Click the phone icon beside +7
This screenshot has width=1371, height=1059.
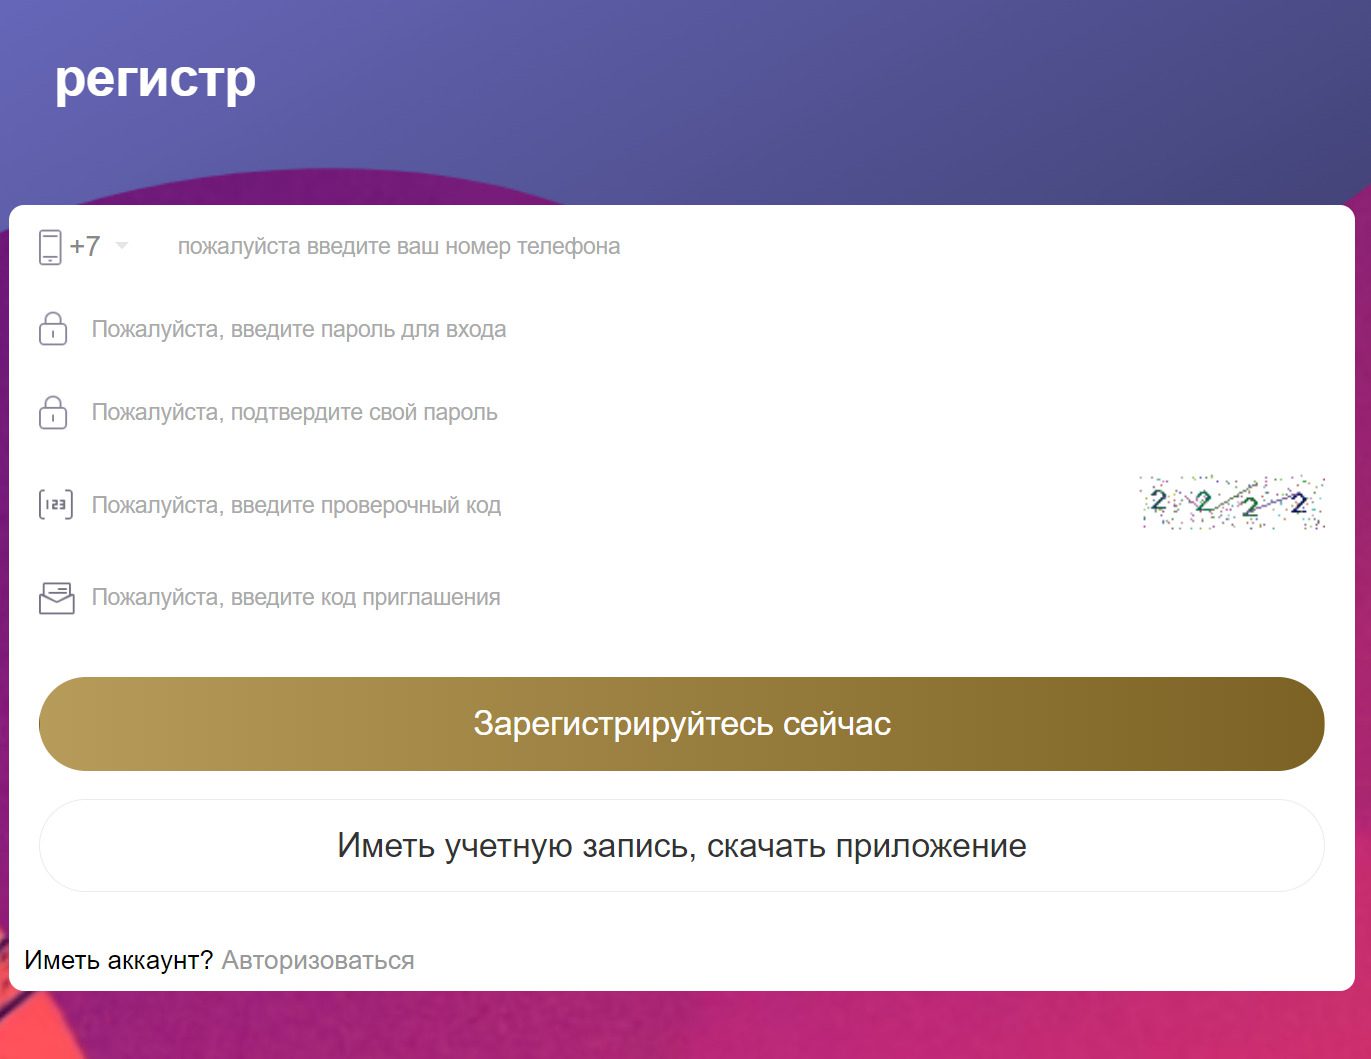tap(50, 246)
